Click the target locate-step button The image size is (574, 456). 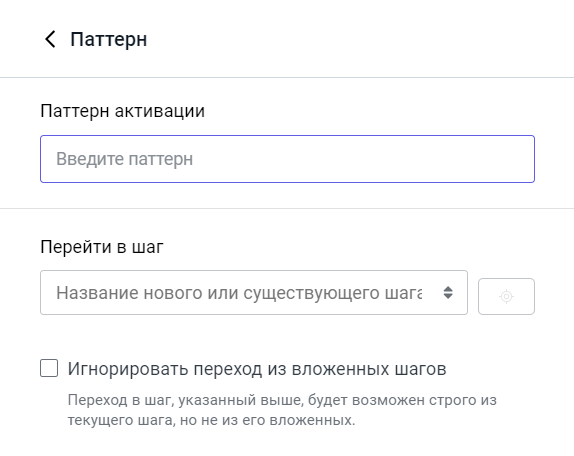(x=506, y=296)
